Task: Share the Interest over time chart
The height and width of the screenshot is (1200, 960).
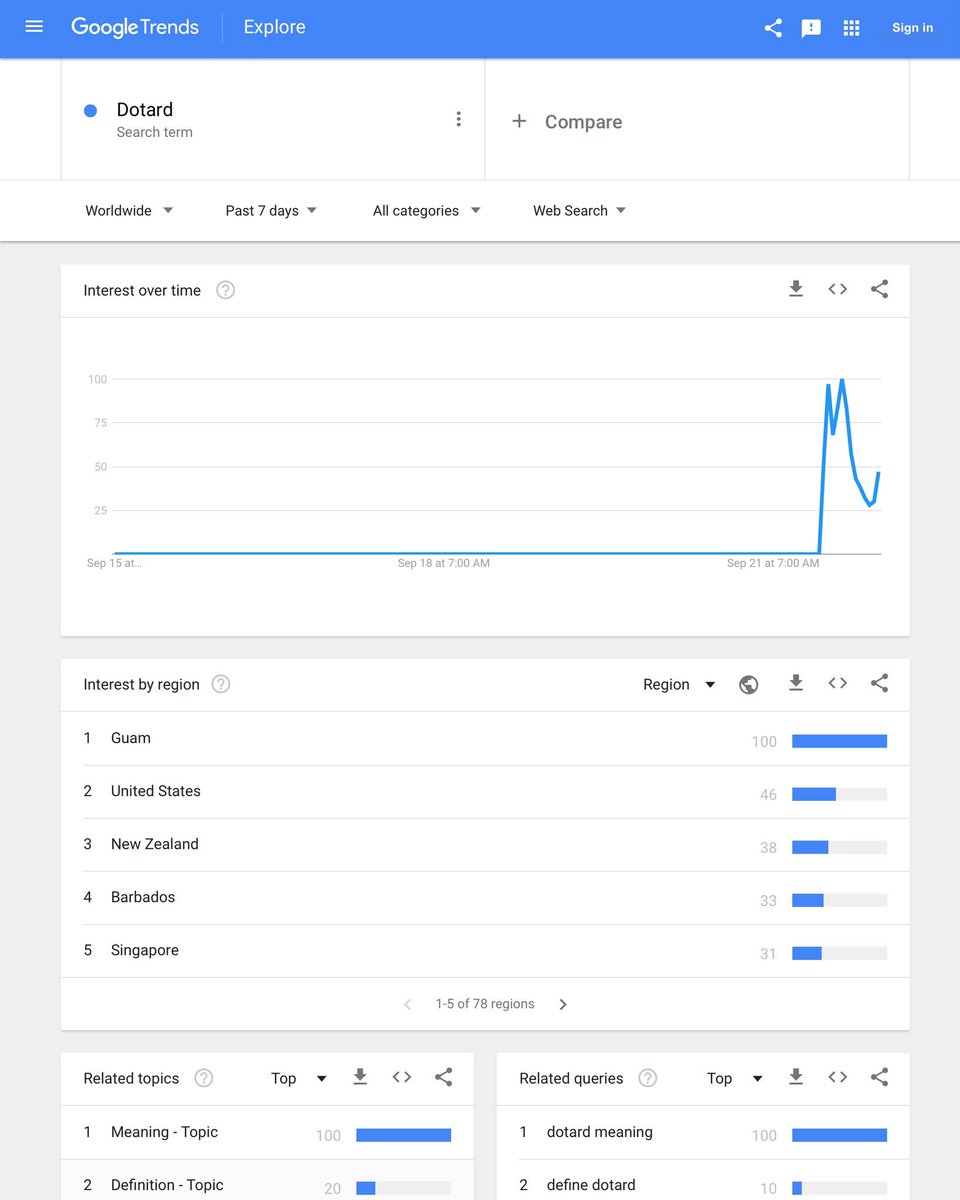Action: point(879,289)
